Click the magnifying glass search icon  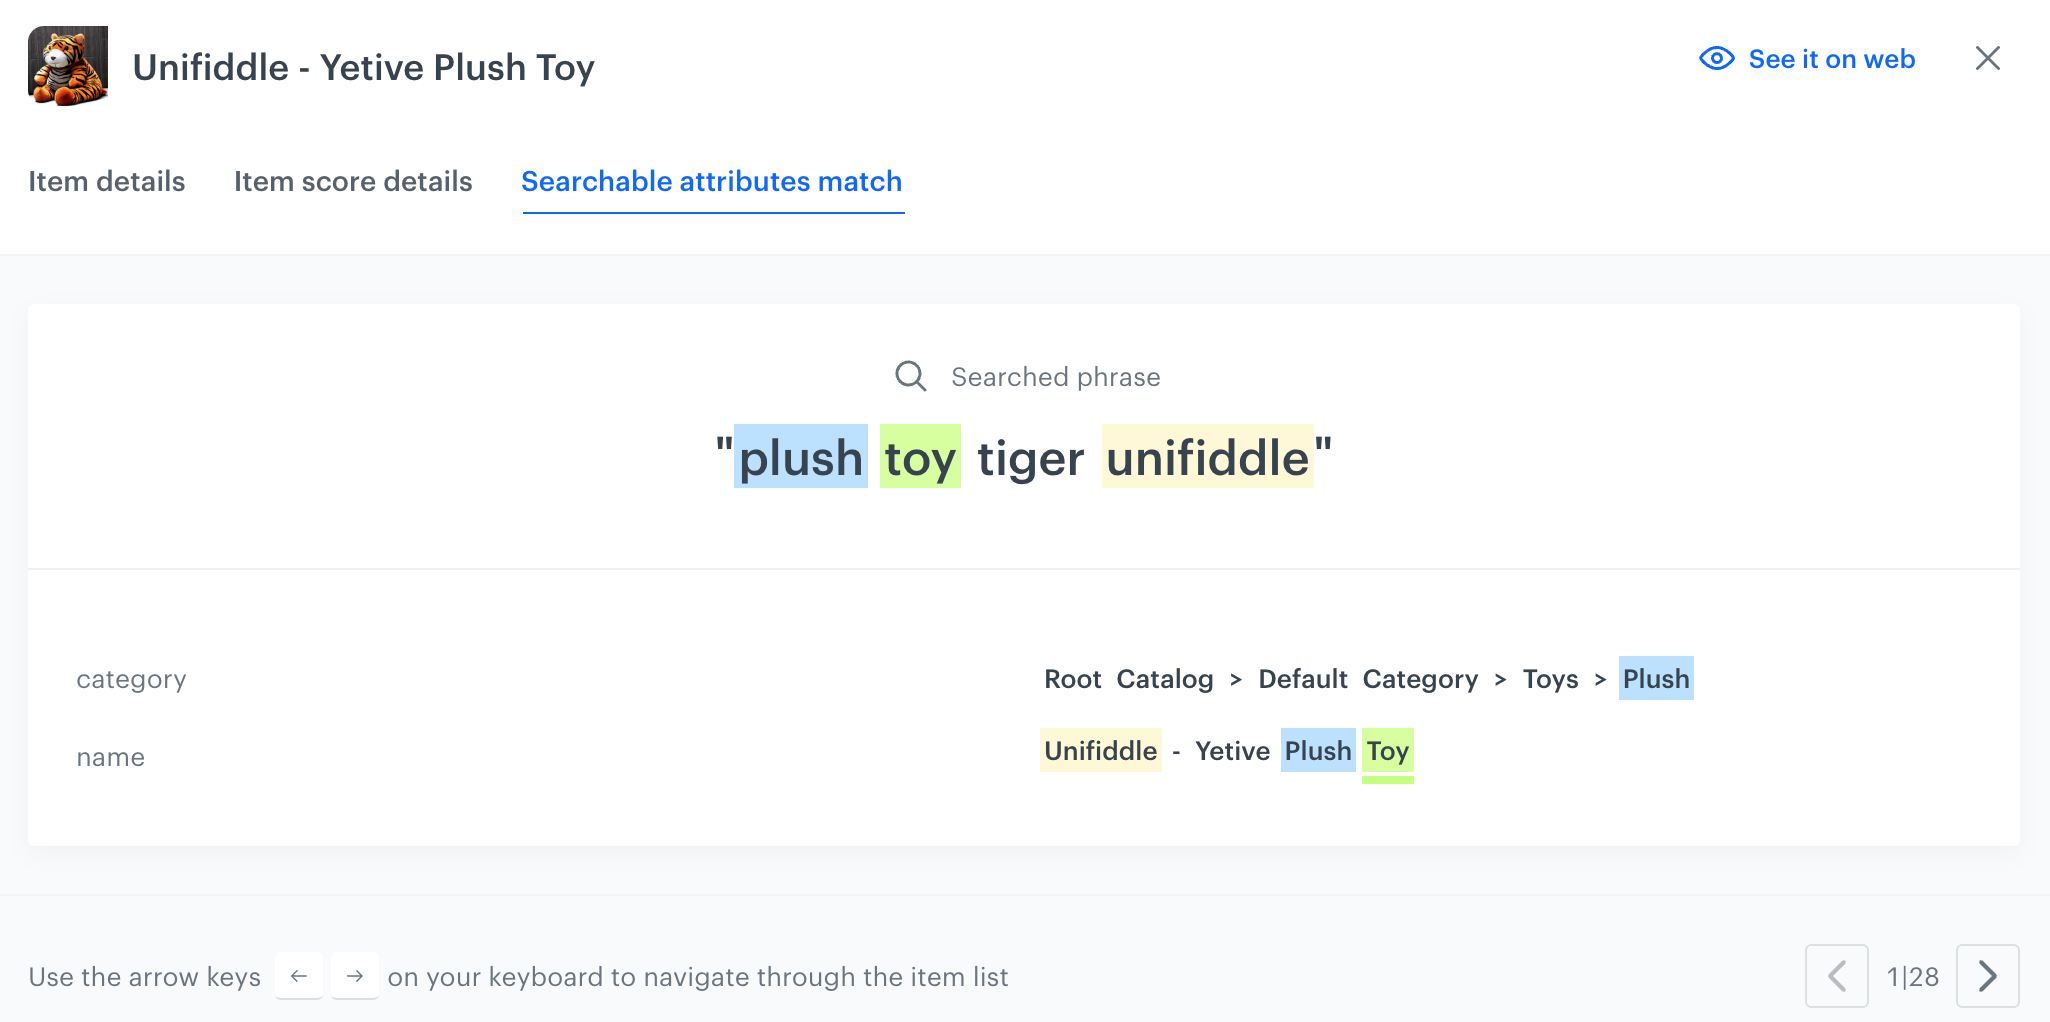[910, 376]
